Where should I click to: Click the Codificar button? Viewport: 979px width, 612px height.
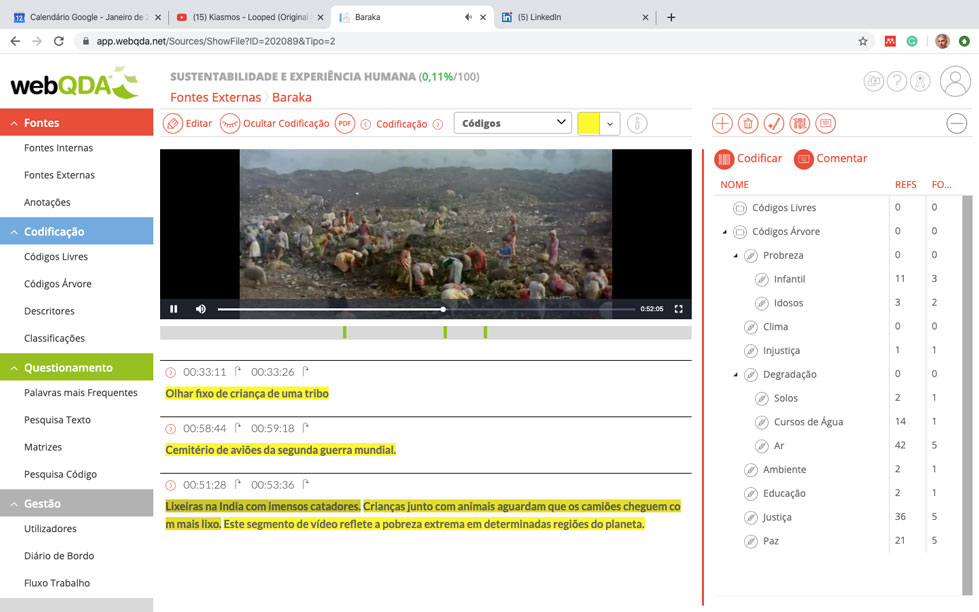click(x=748, y=159)
